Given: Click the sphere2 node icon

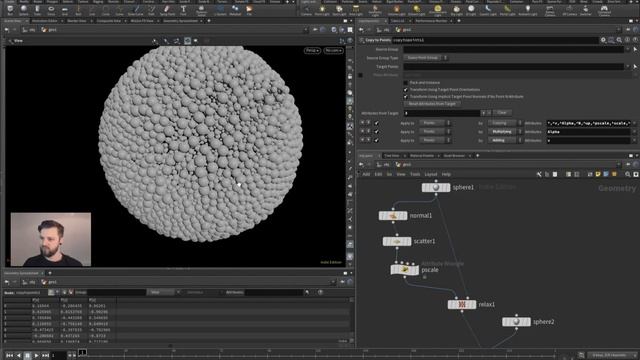Looking at the screenshot, I should coord(516,322).
